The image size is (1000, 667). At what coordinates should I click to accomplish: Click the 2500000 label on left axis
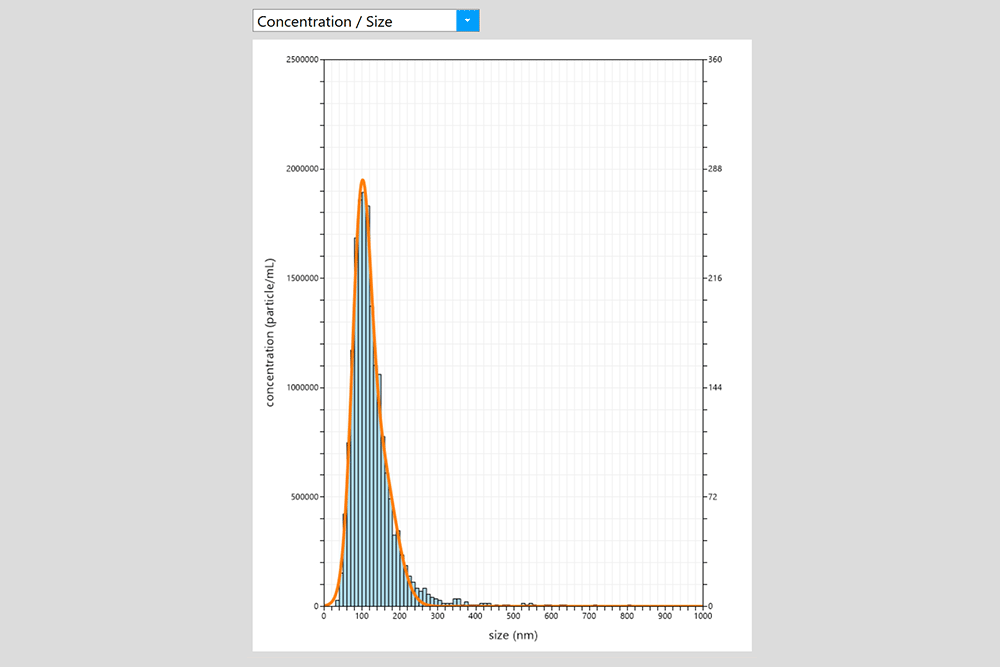[x=299, y=60]
